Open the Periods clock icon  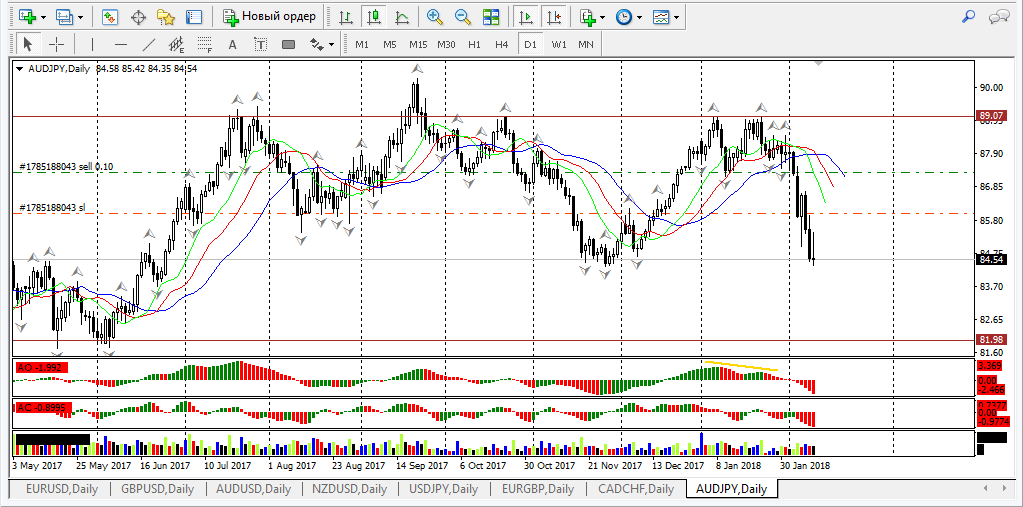pyautogui.click(x=624, y=16)
